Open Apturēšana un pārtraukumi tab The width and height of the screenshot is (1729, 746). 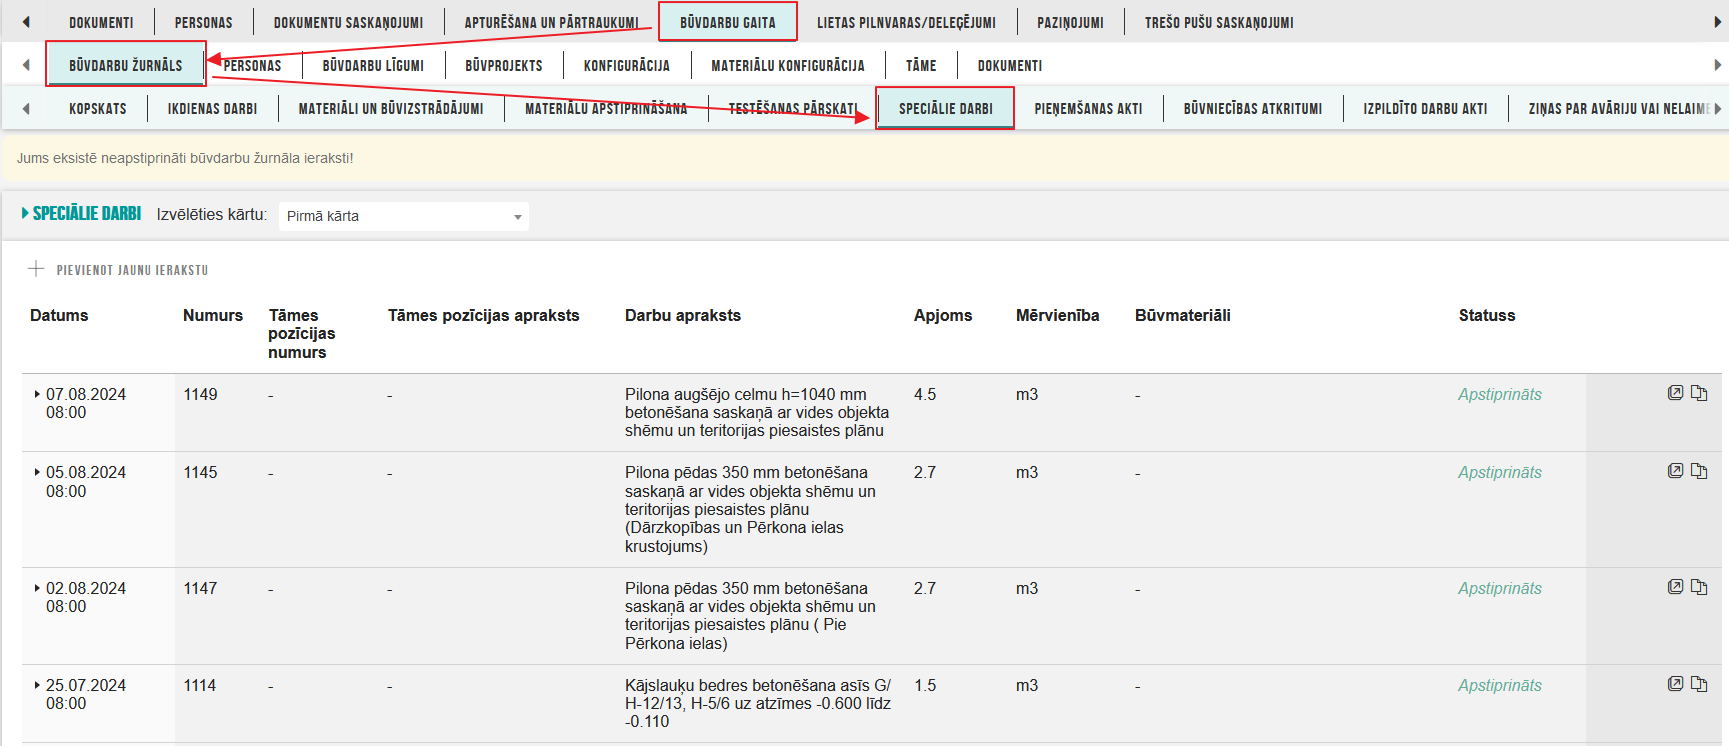click(551, 22)
